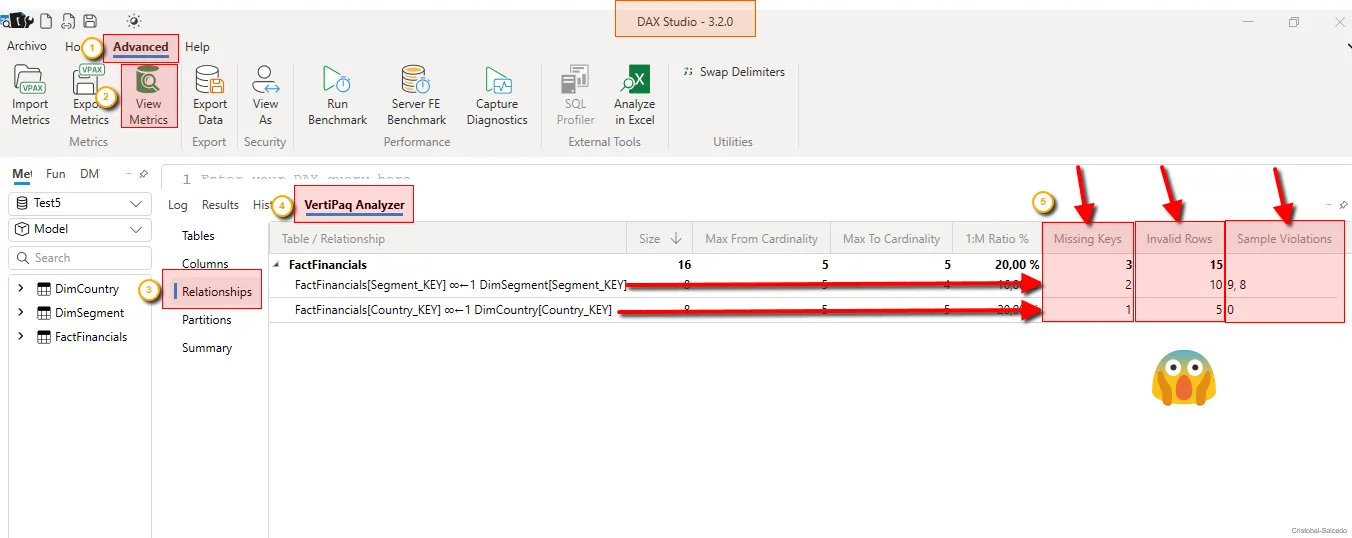Open the Summary section
The image size is (1352, 538).
click(207, 348)
